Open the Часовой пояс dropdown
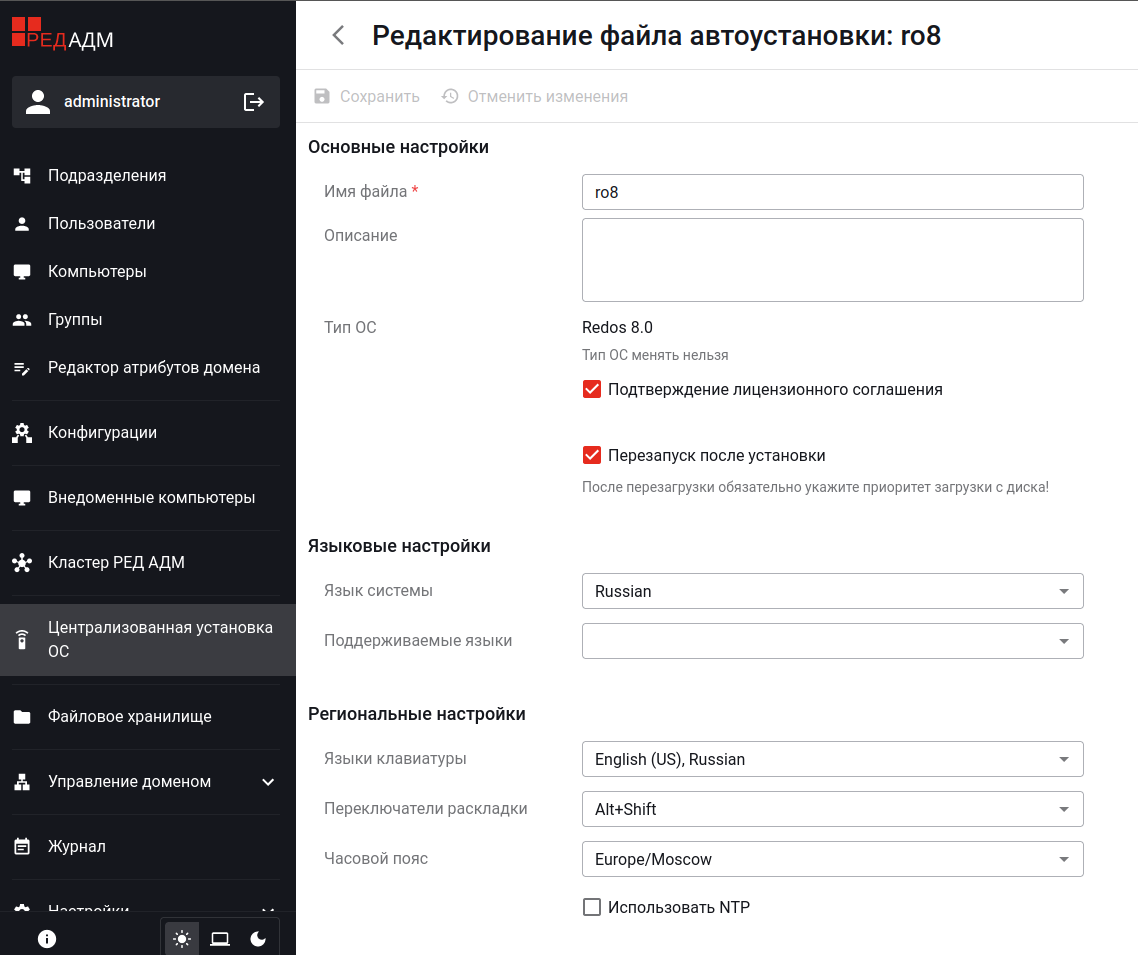1138x955 pixels. tap(832, 859)
